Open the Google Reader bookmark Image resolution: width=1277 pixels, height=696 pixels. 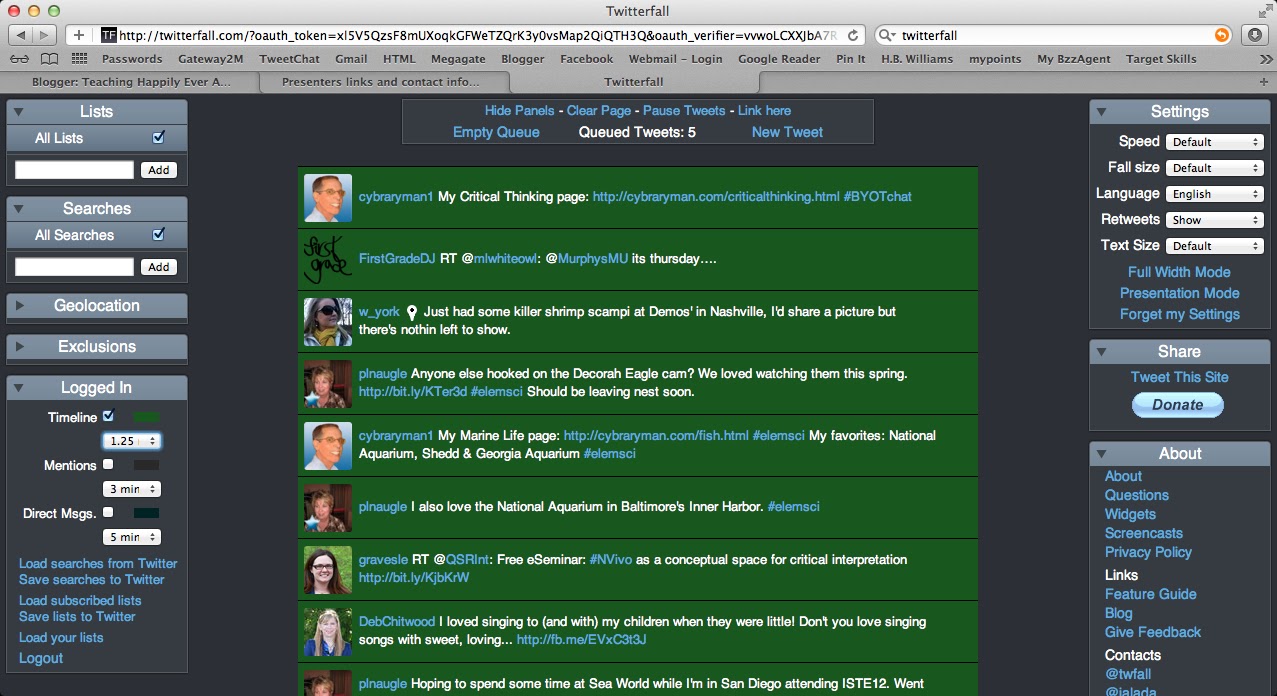[x=779, y=59]
